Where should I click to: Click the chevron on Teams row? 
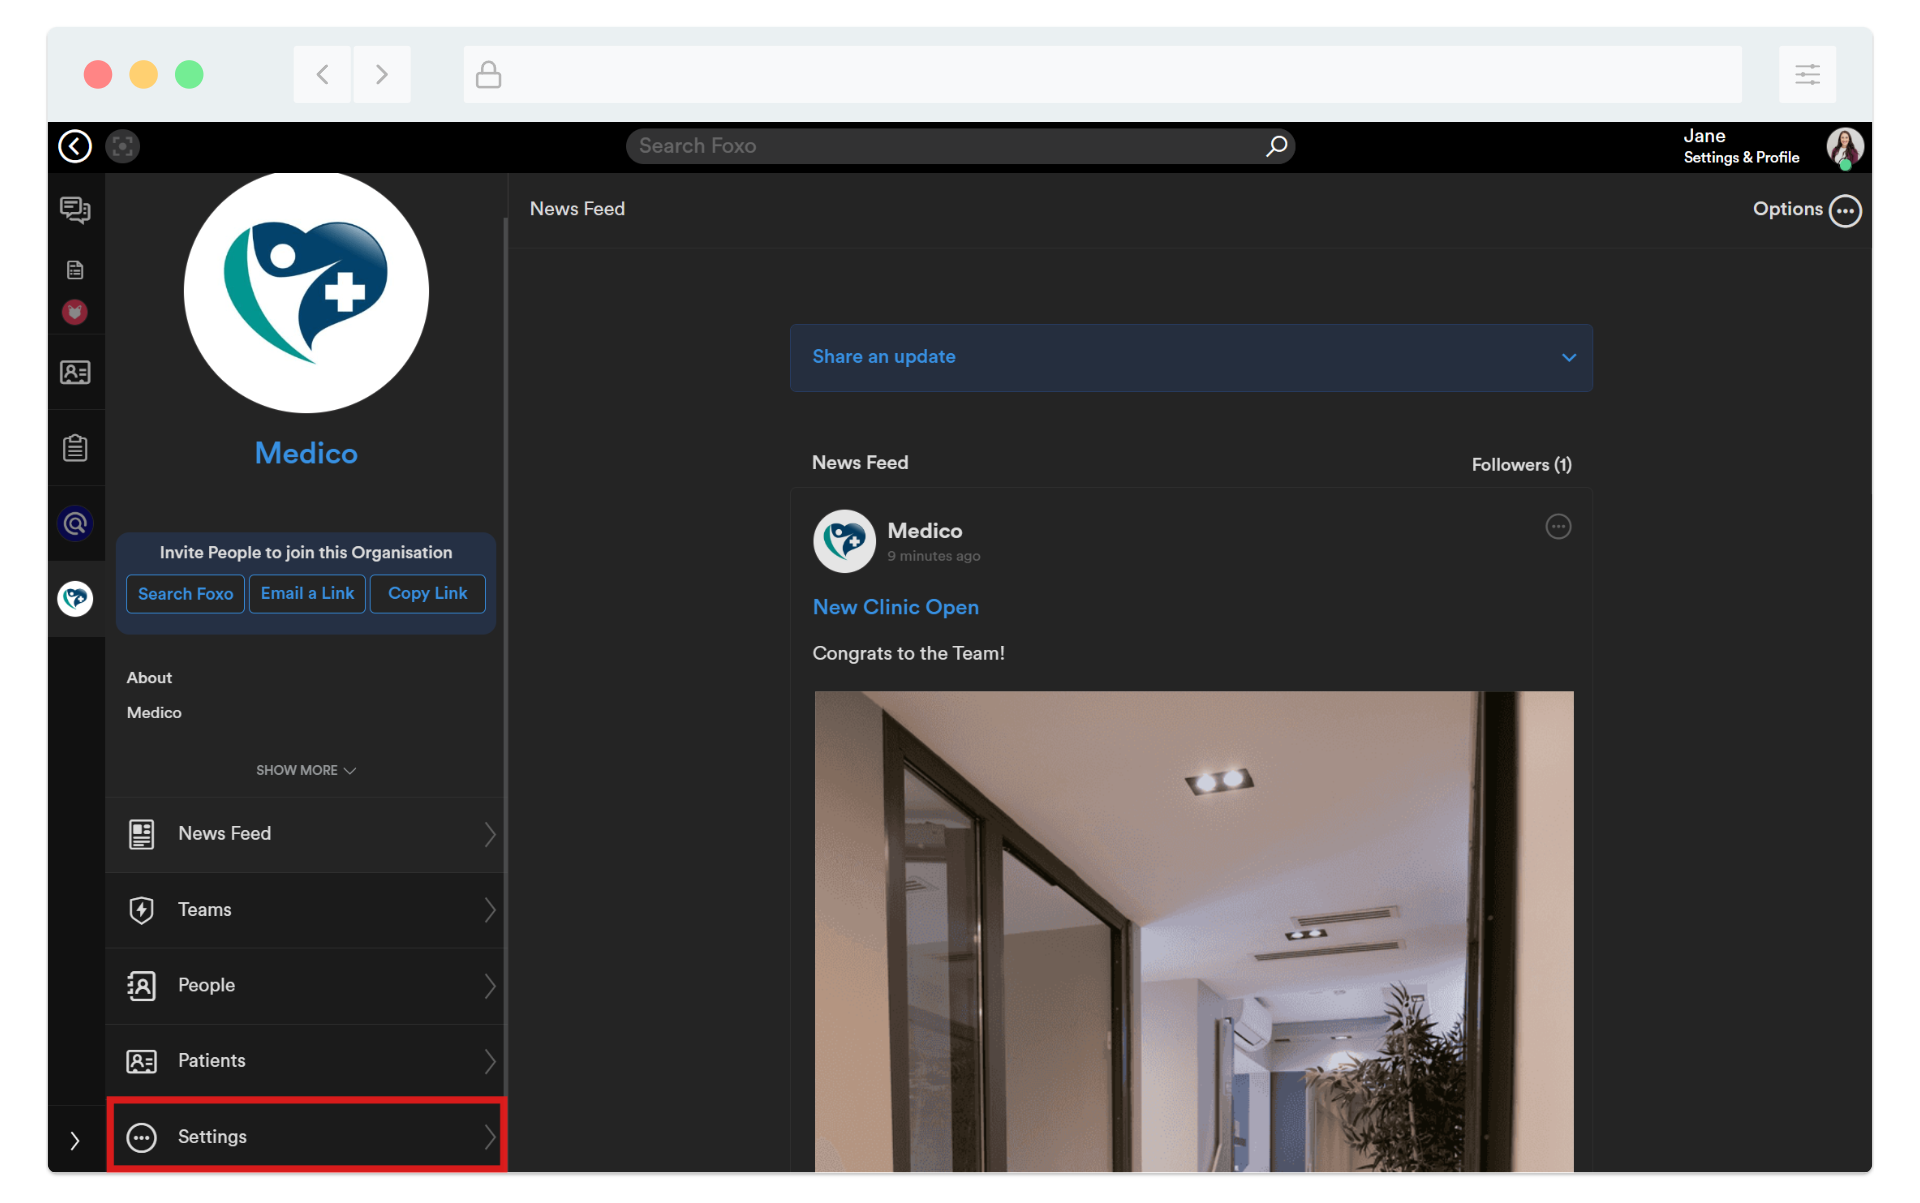[490, 911]
